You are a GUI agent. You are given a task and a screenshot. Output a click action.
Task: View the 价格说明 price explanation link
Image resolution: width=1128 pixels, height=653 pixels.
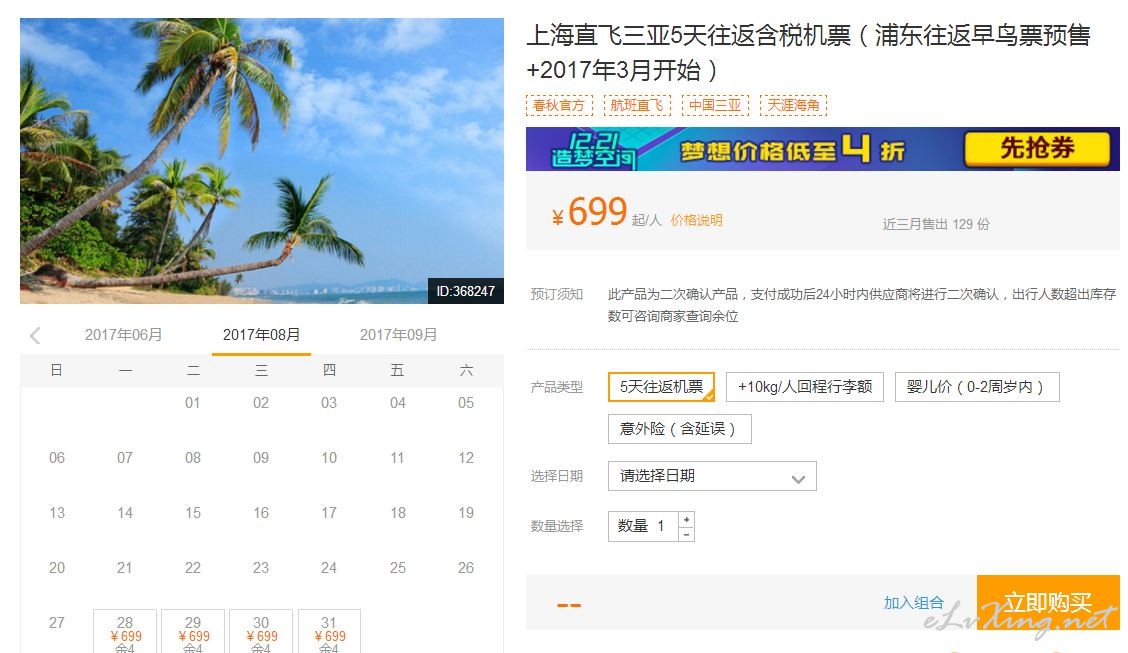[x=696, y=220]
